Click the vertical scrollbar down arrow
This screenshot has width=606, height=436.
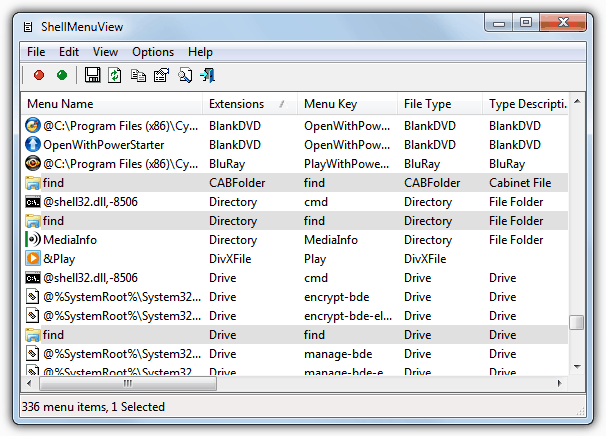577,367
